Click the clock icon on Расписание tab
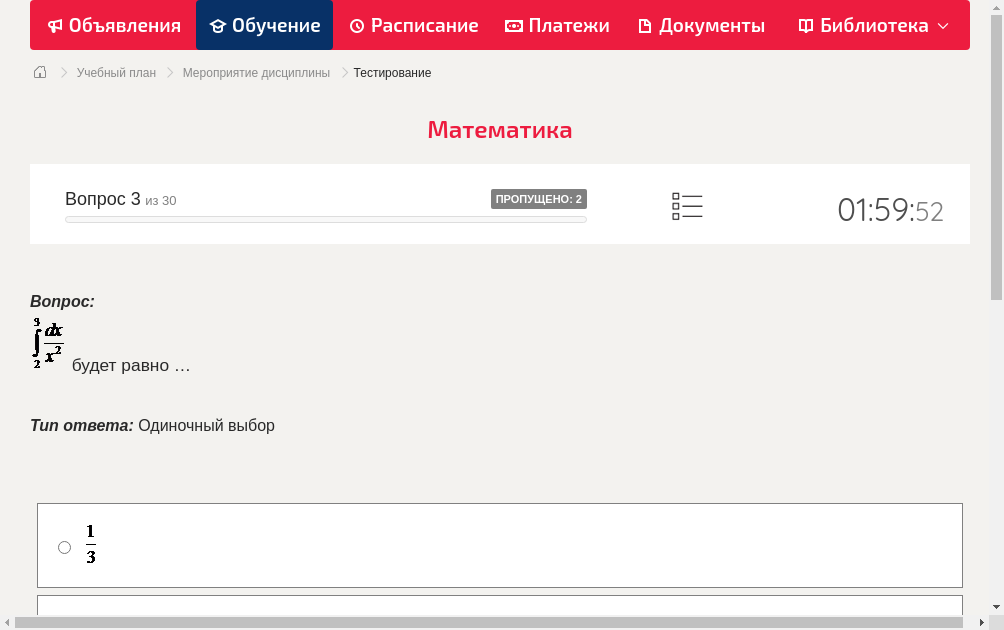The width and height of the screenshot is (1004, 630). (356, 25)
